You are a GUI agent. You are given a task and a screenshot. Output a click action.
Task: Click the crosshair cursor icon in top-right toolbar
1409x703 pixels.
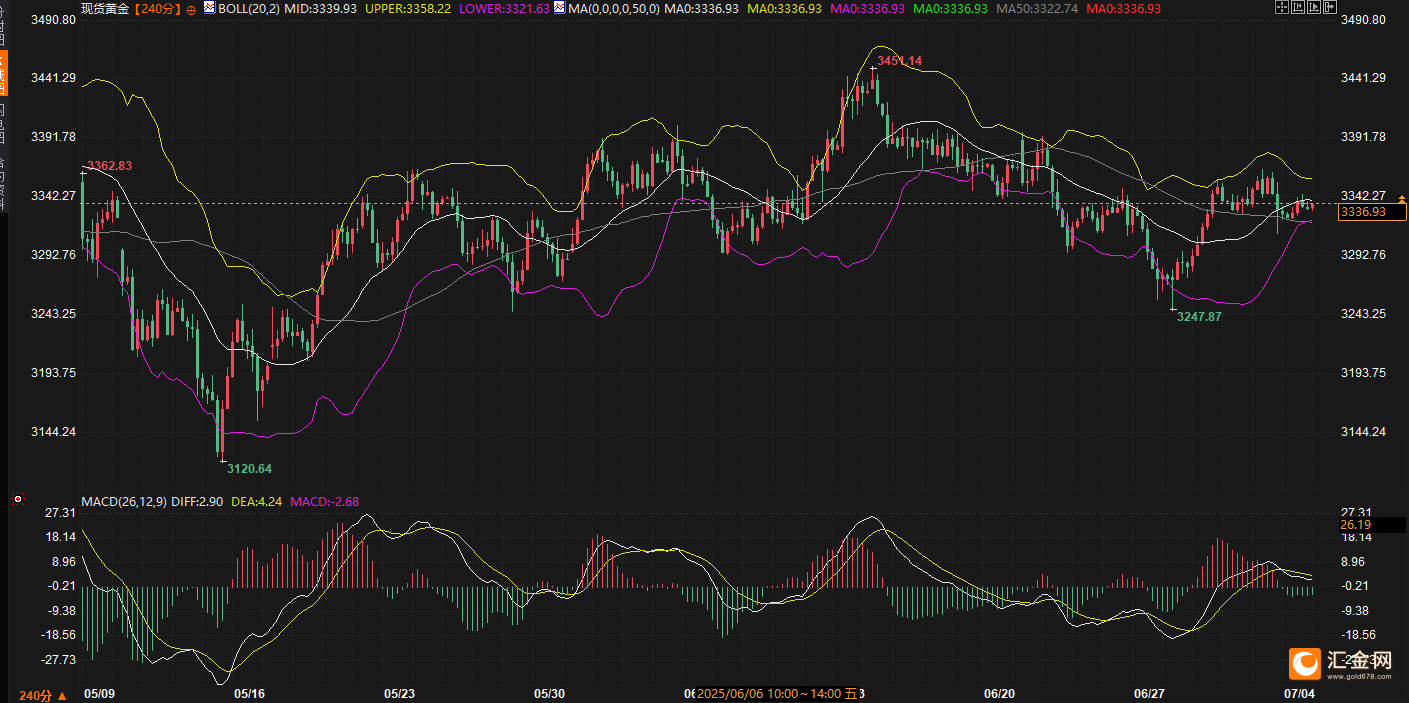(1282, 6)
